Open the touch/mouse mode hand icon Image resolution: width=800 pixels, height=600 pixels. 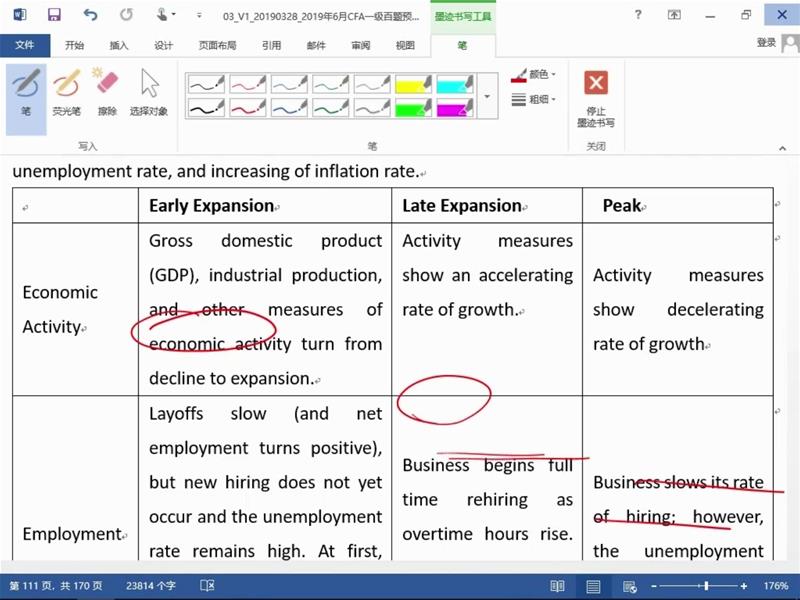pos(163,14)
